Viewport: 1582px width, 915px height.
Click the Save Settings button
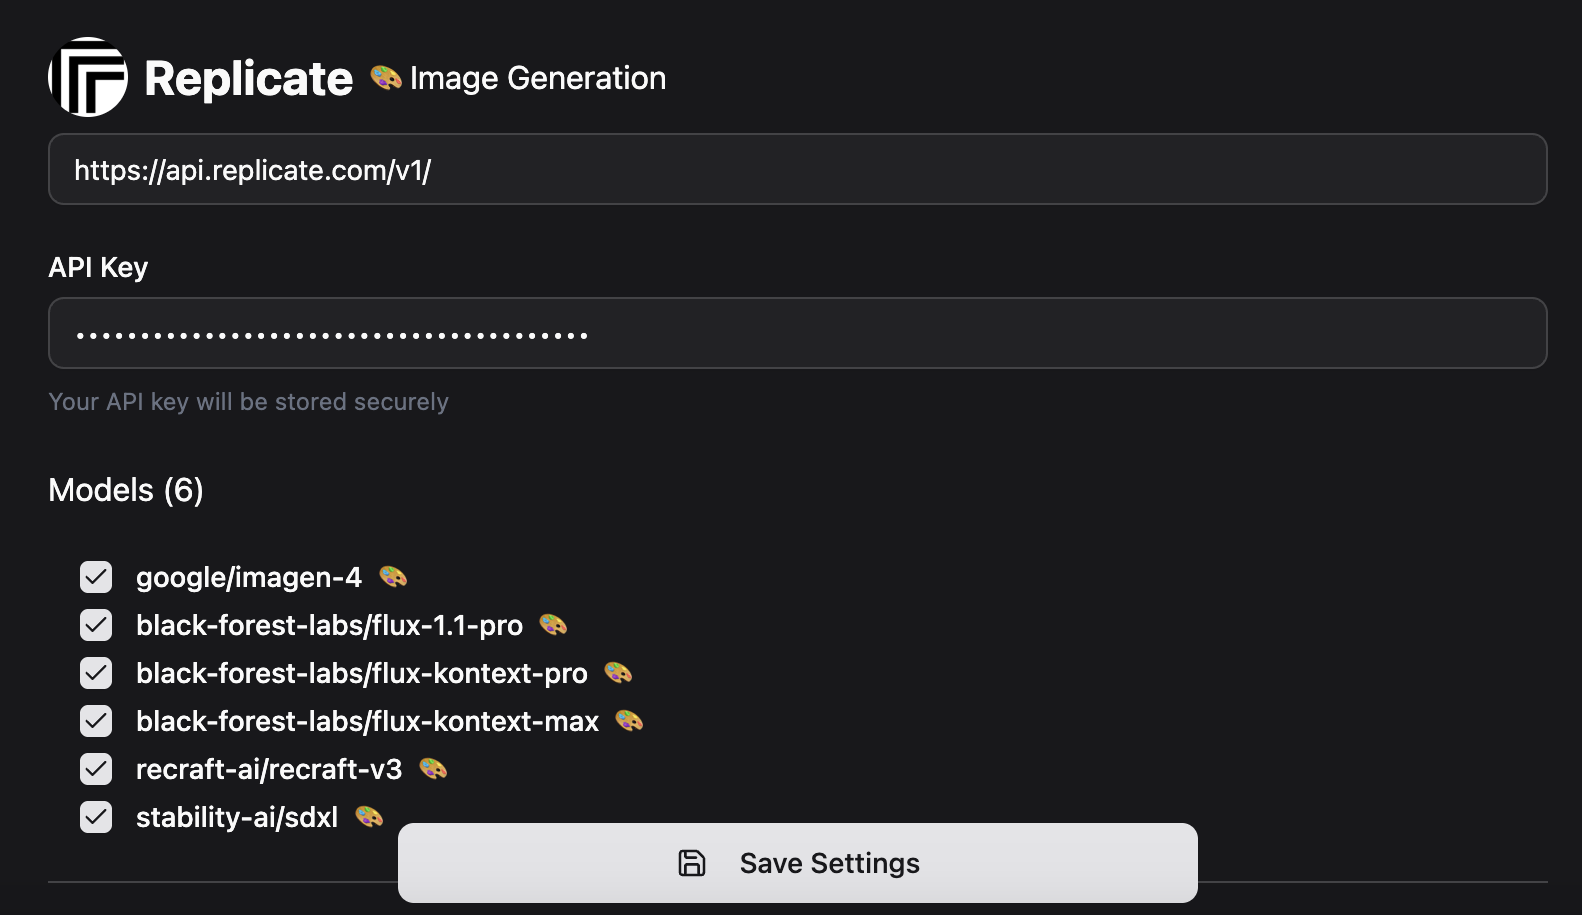798,863
